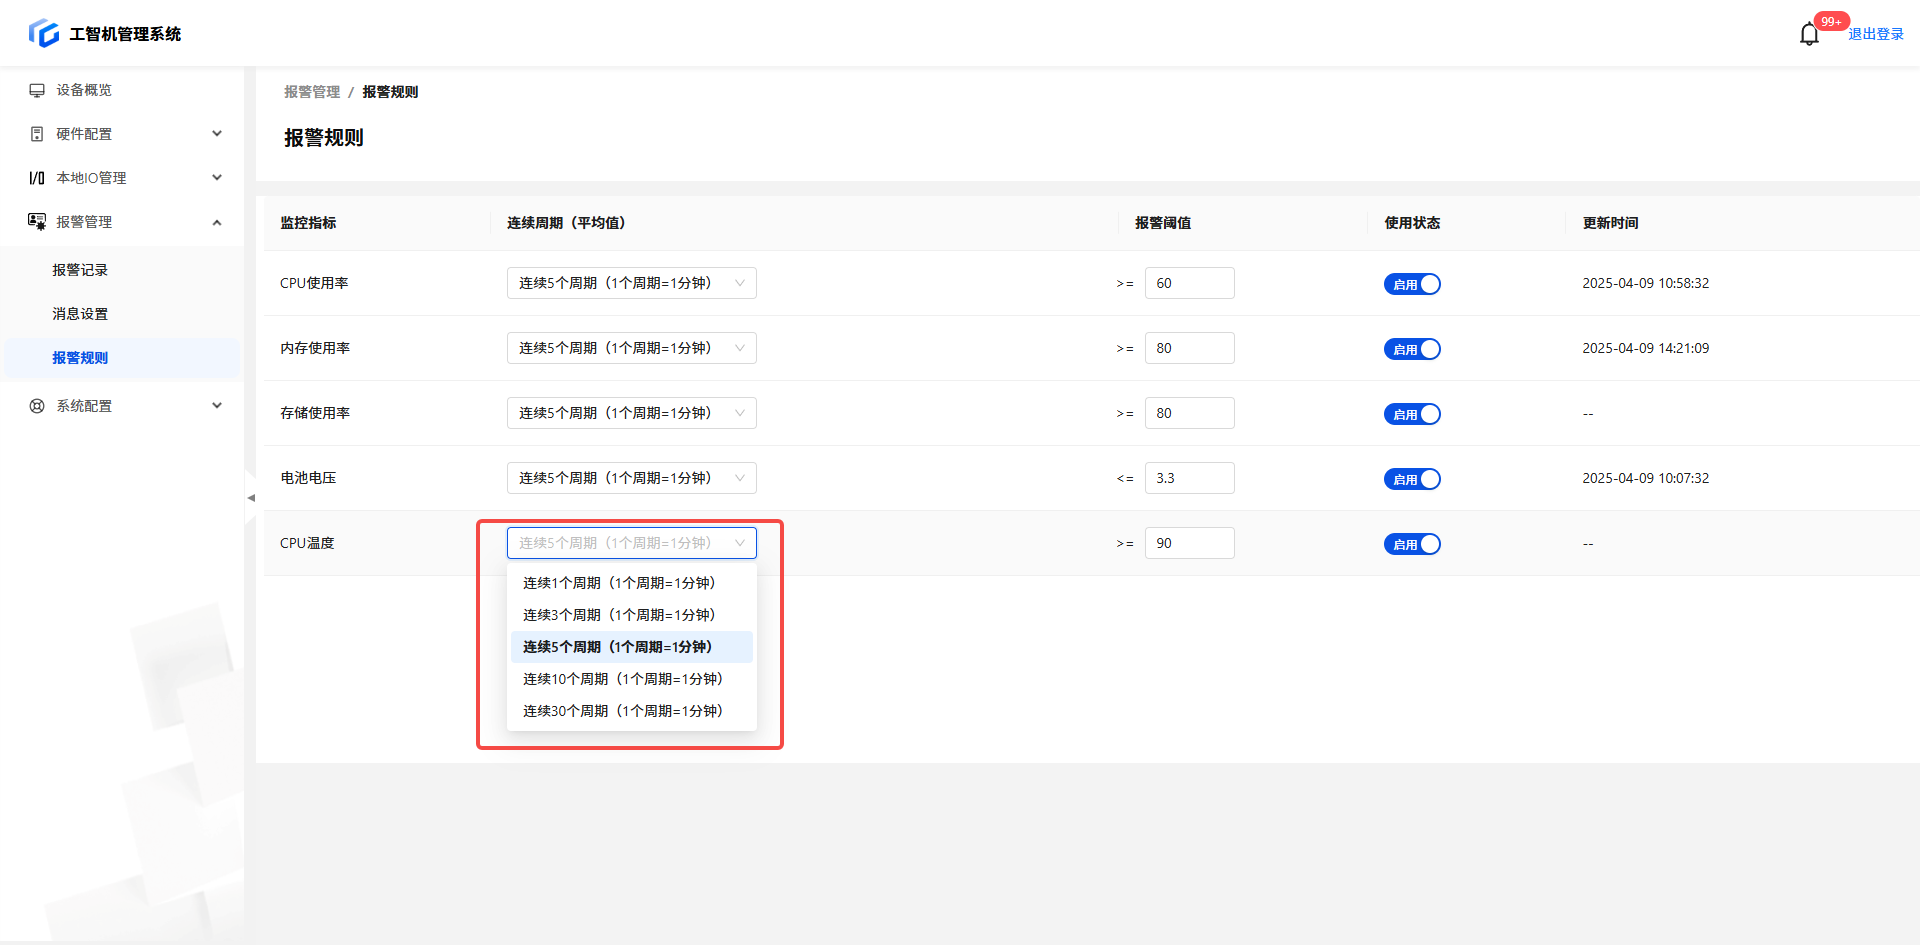Click the 本地IO管理 I/O icon
This screenshot has width=1920, height=945.
coord(37,178)
